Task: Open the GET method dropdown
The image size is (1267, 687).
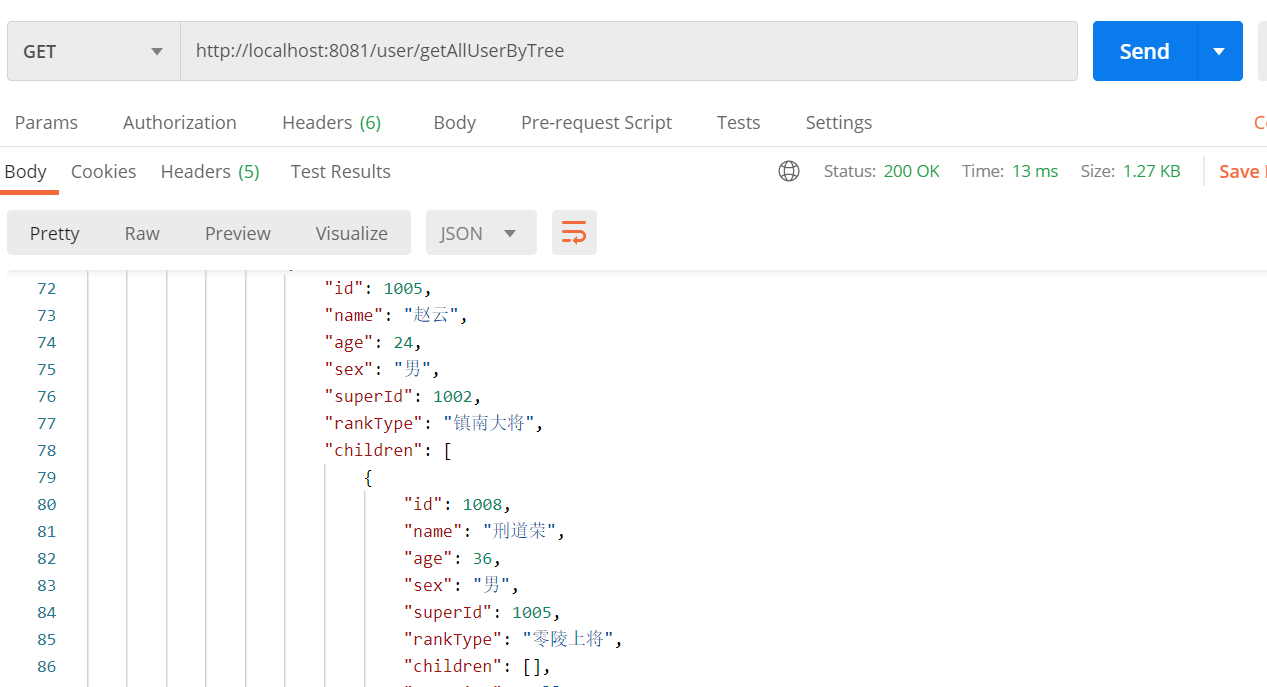Action: click(x=93, y=51)
